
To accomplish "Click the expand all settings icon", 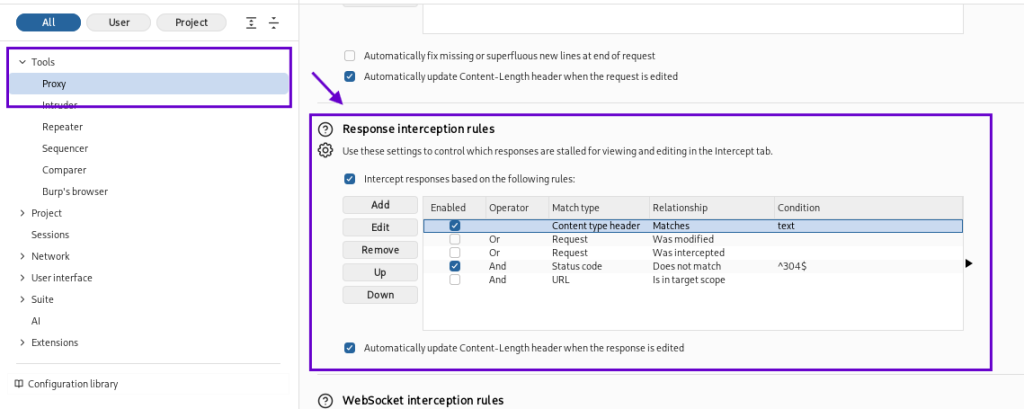I will 251,23.
